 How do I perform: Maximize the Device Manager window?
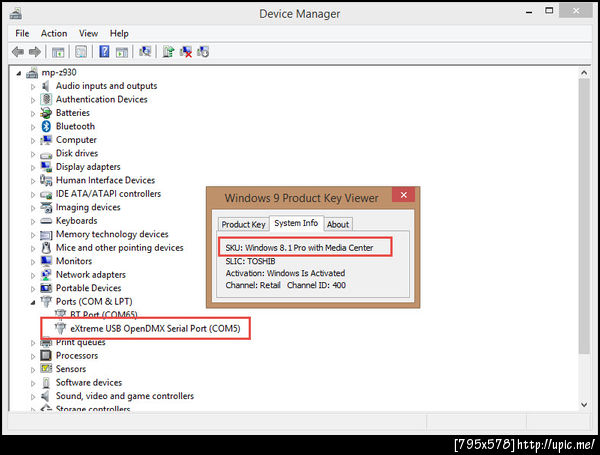pyautogui.click(x=549, y=11)
